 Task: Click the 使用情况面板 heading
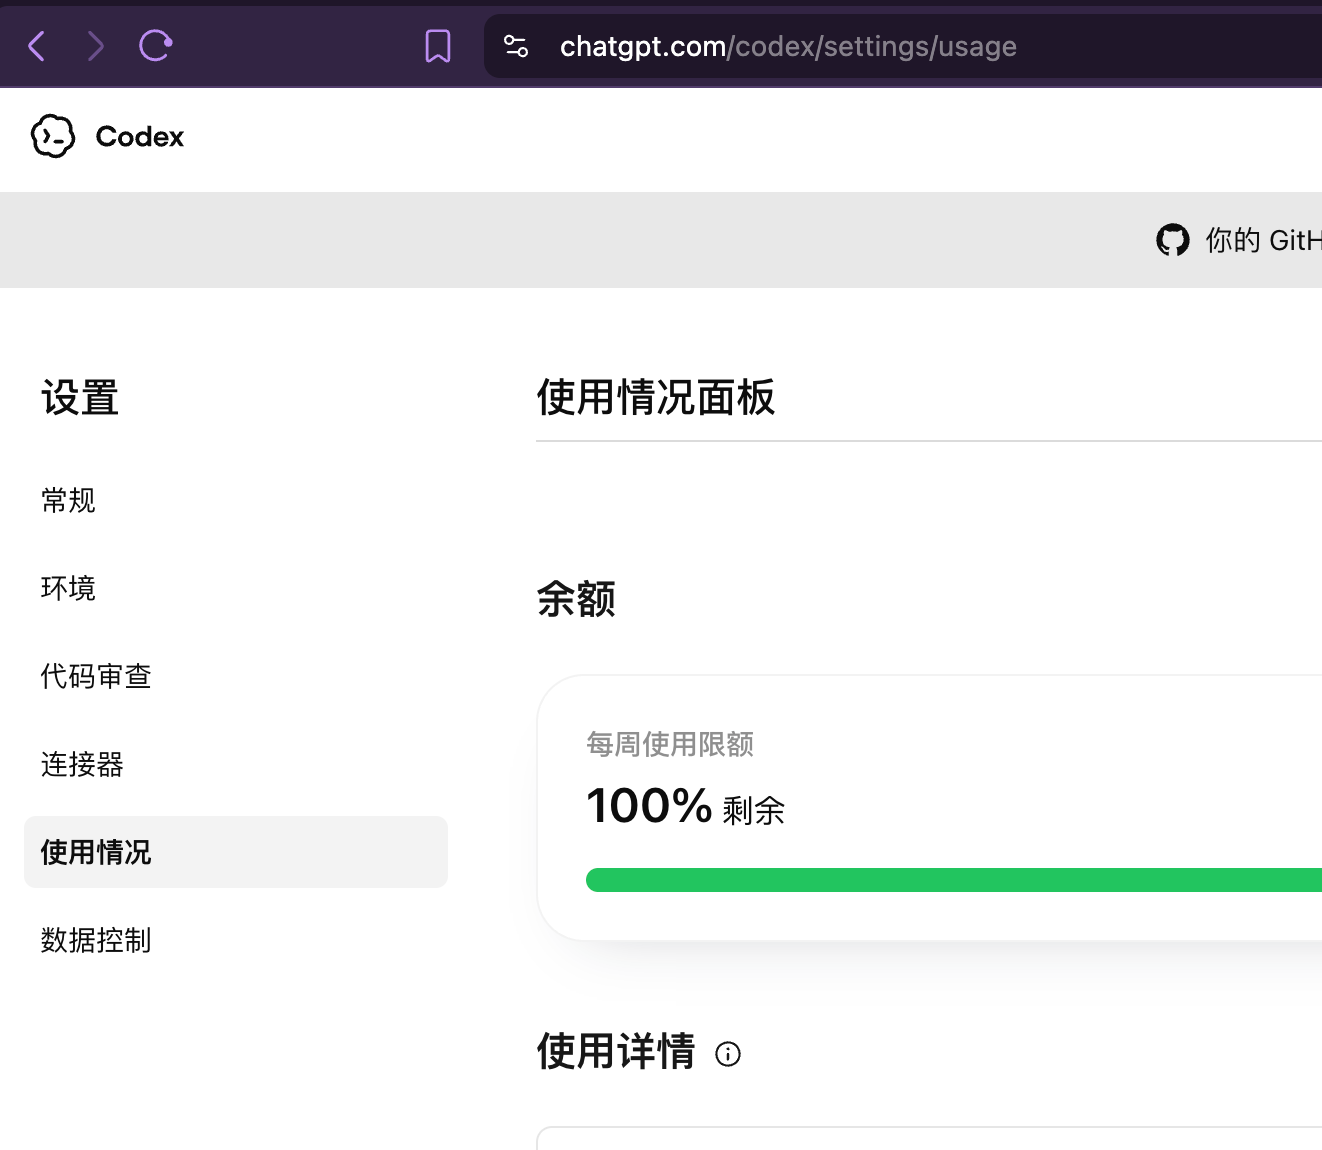656,397
